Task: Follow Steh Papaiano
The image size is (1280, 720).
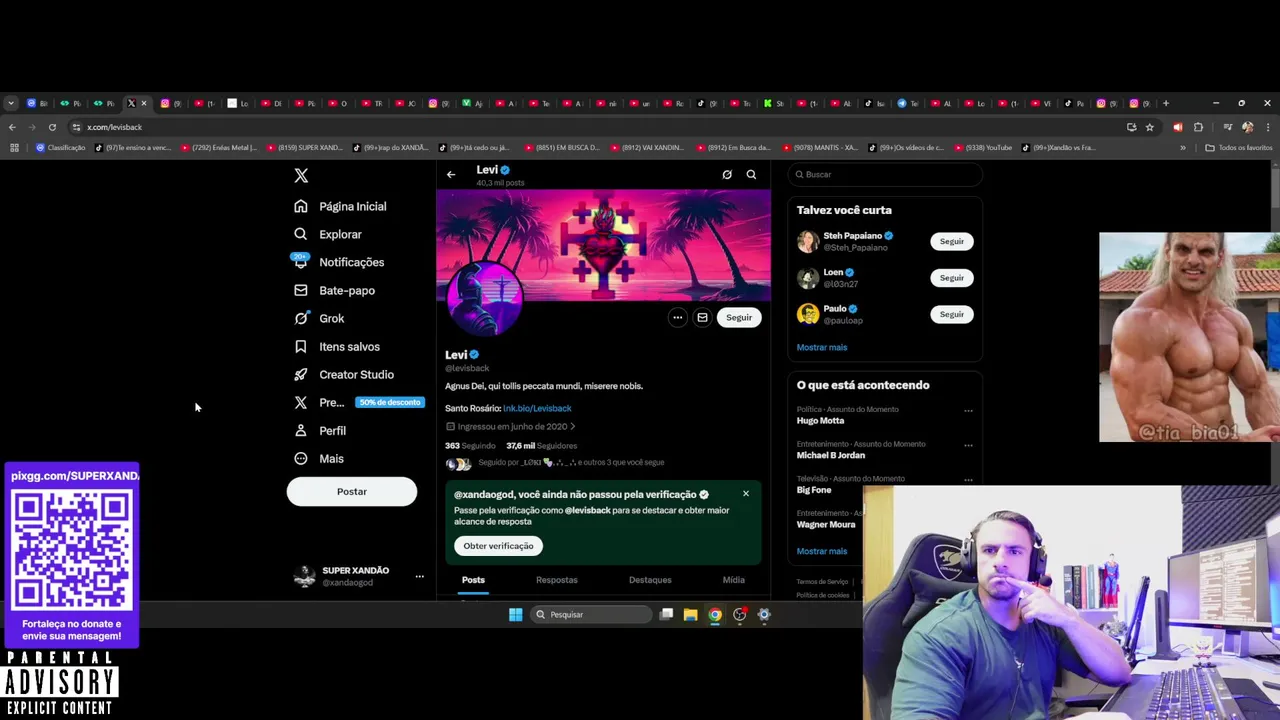Action: [x=952, y=241]
